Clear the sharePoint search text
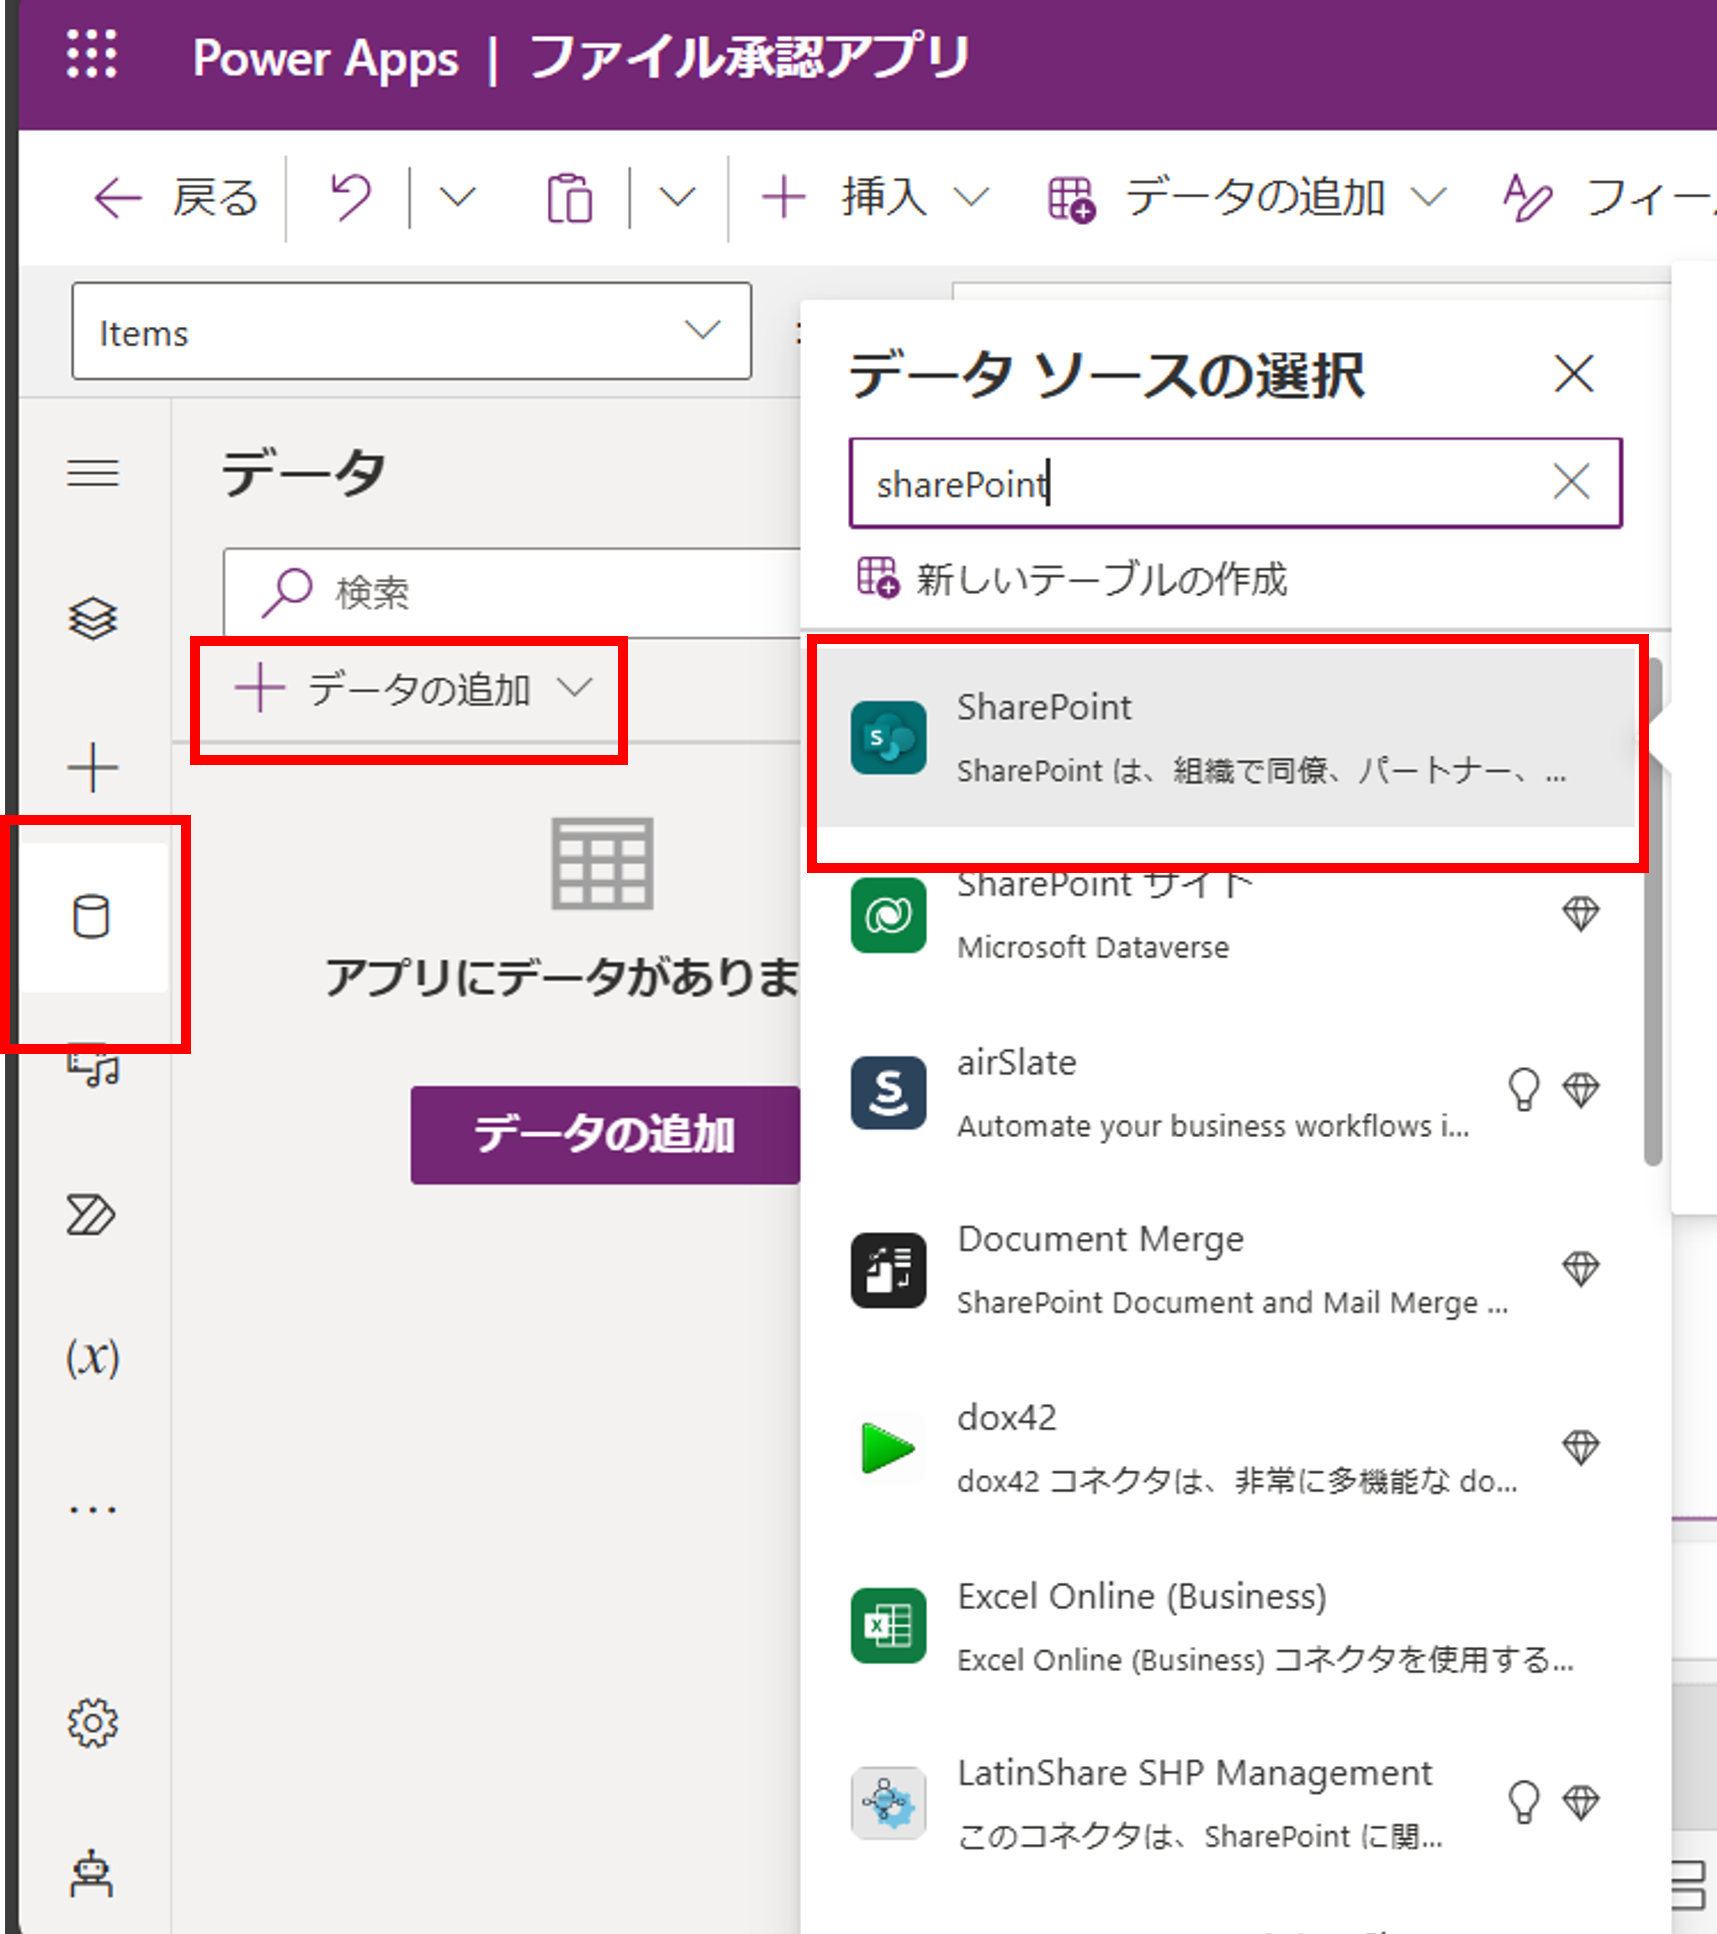The image size is (1717, 1934). point(1572,482)
